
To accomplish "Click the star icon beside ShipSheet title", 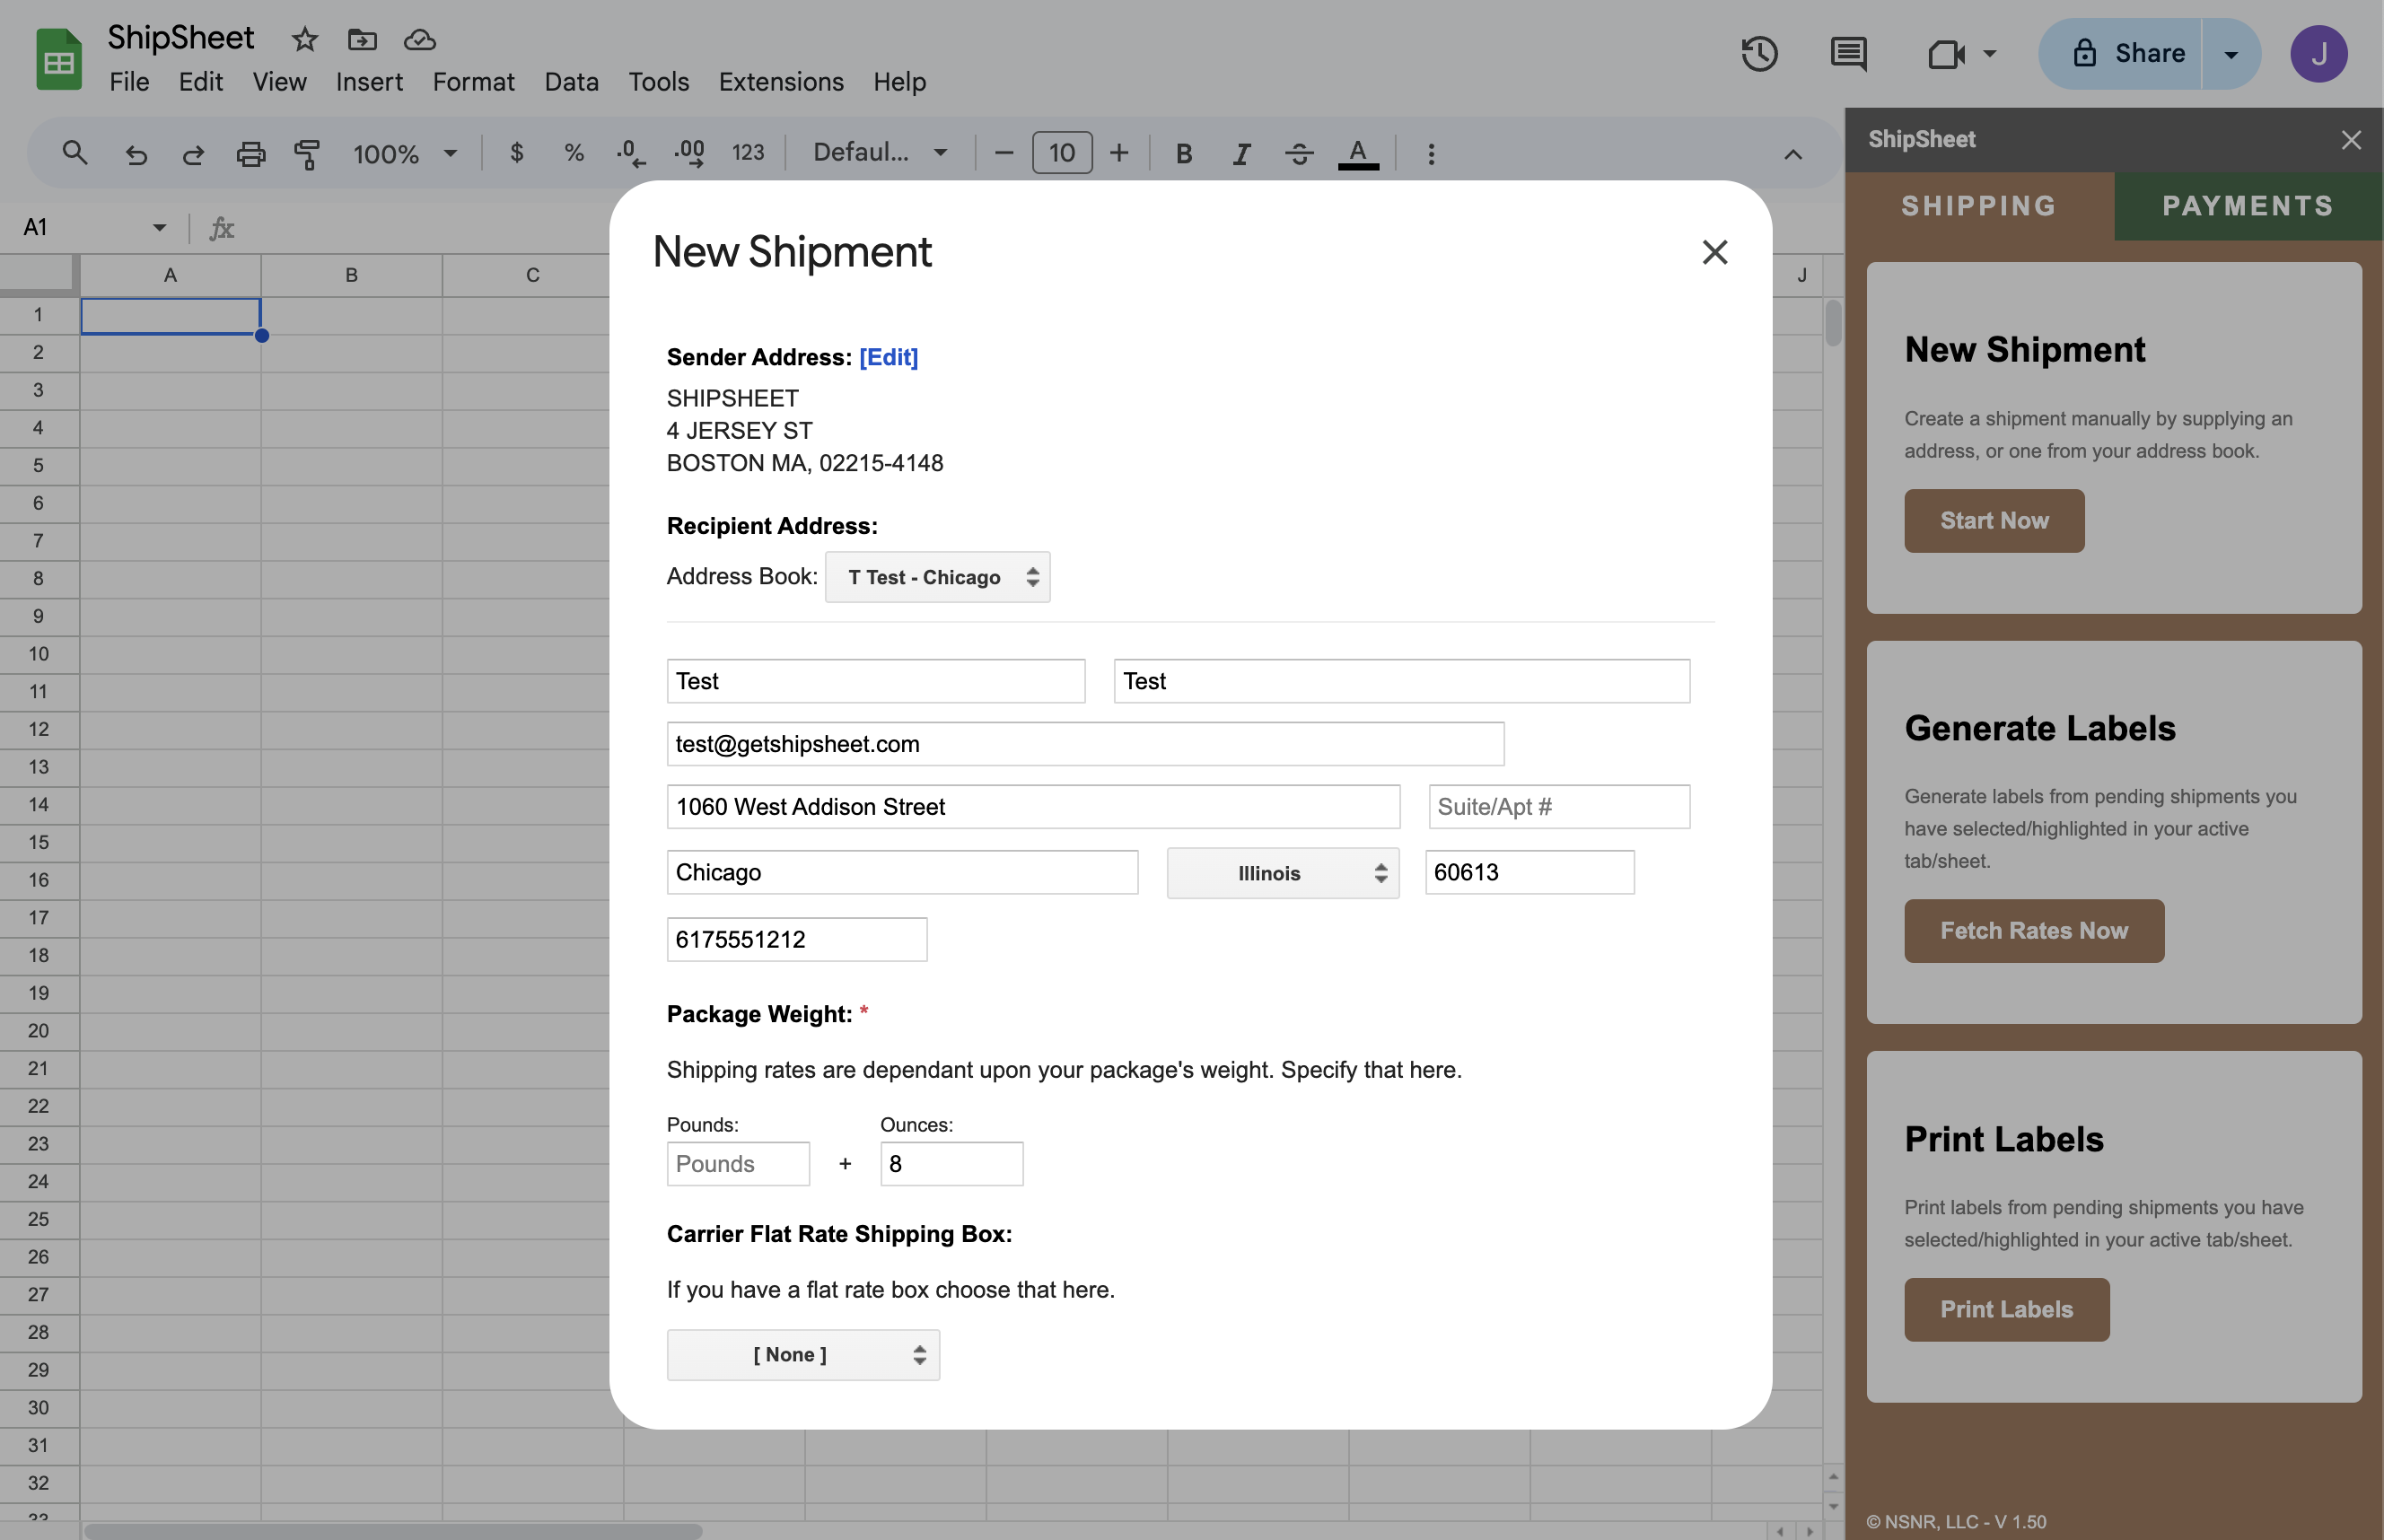I will [x=305, y=40].
